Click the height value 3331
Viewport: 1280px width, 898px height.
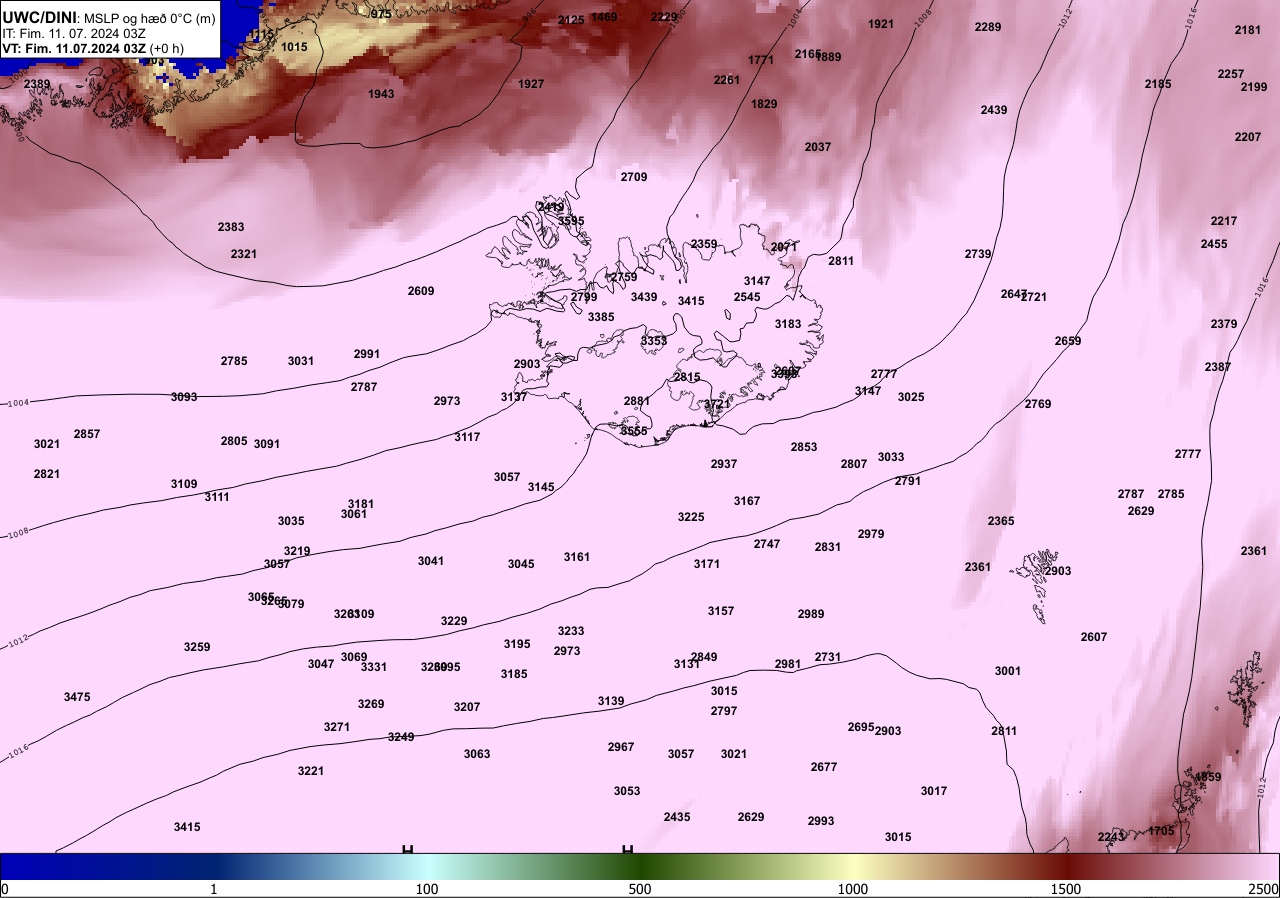[374, 667]
